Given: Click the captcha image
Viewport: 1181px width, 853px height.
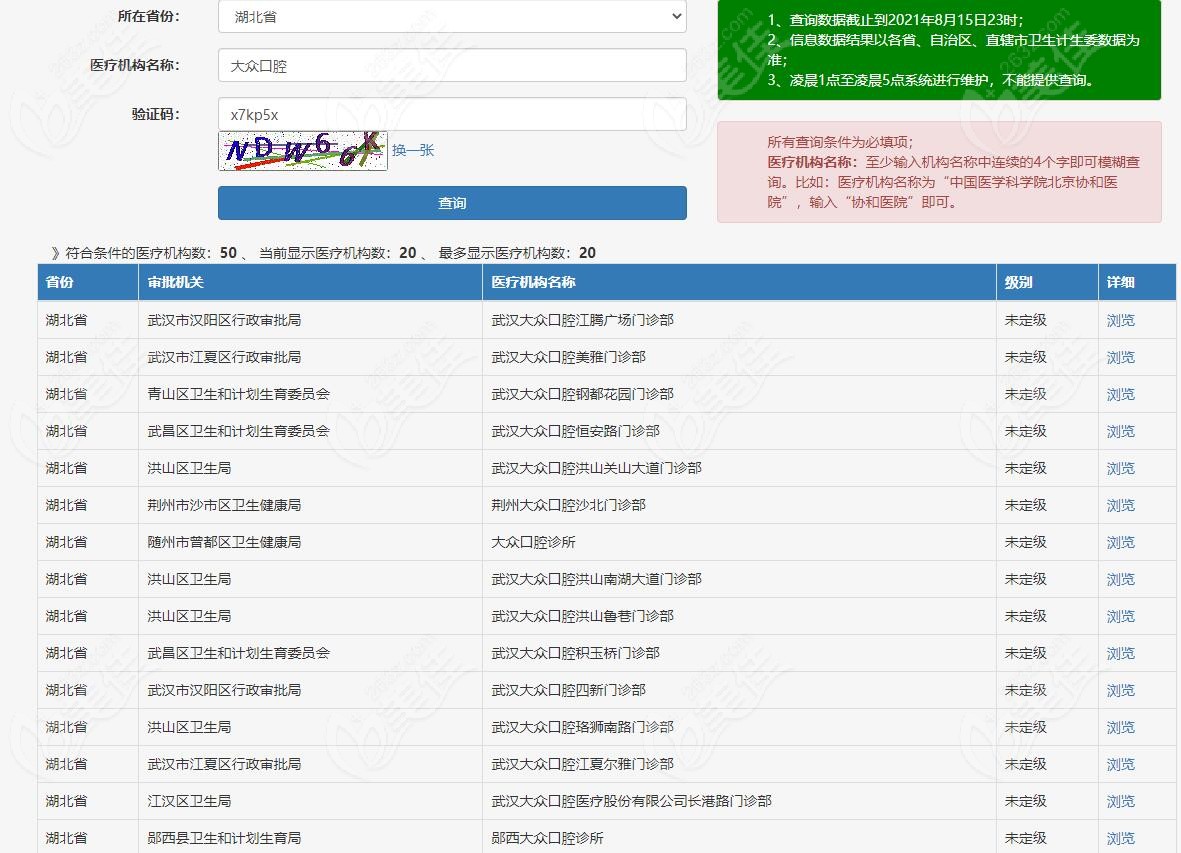Looking at the screenshot, I should (303, 151).
